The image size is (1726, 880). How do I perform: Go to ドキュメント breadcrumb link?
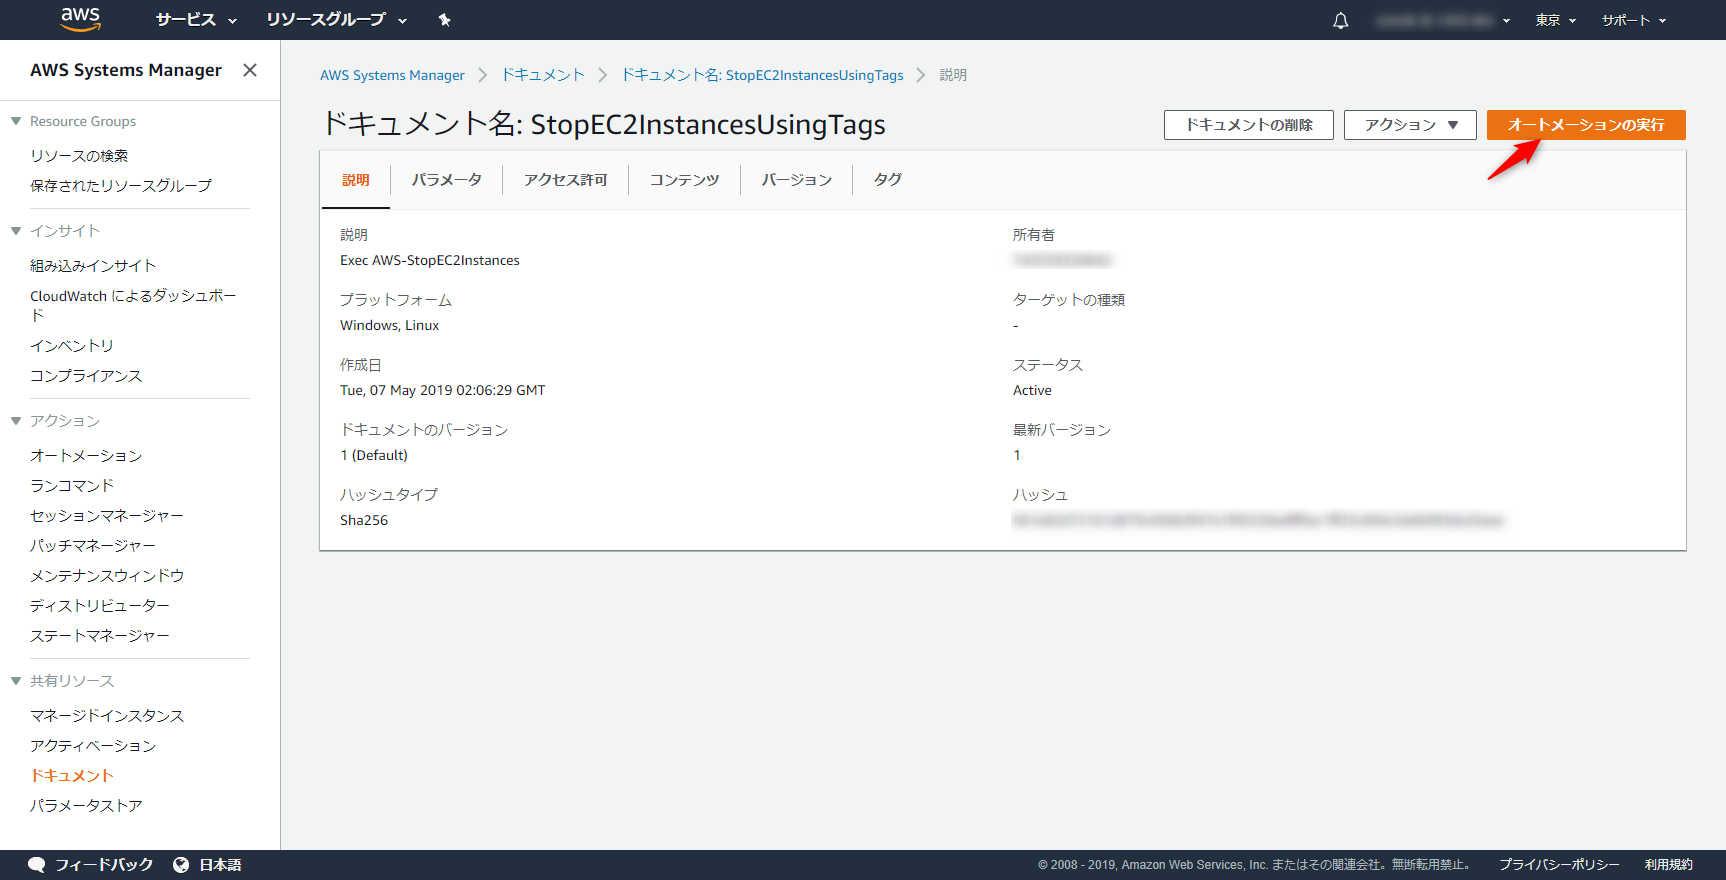(x=543, y=75)
